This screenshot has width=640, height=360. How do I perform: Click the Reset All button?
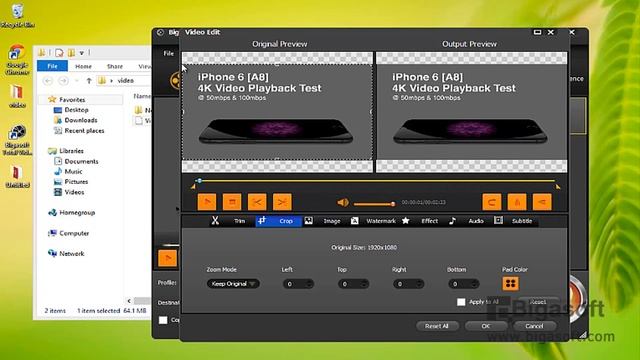tap(437, 326)
